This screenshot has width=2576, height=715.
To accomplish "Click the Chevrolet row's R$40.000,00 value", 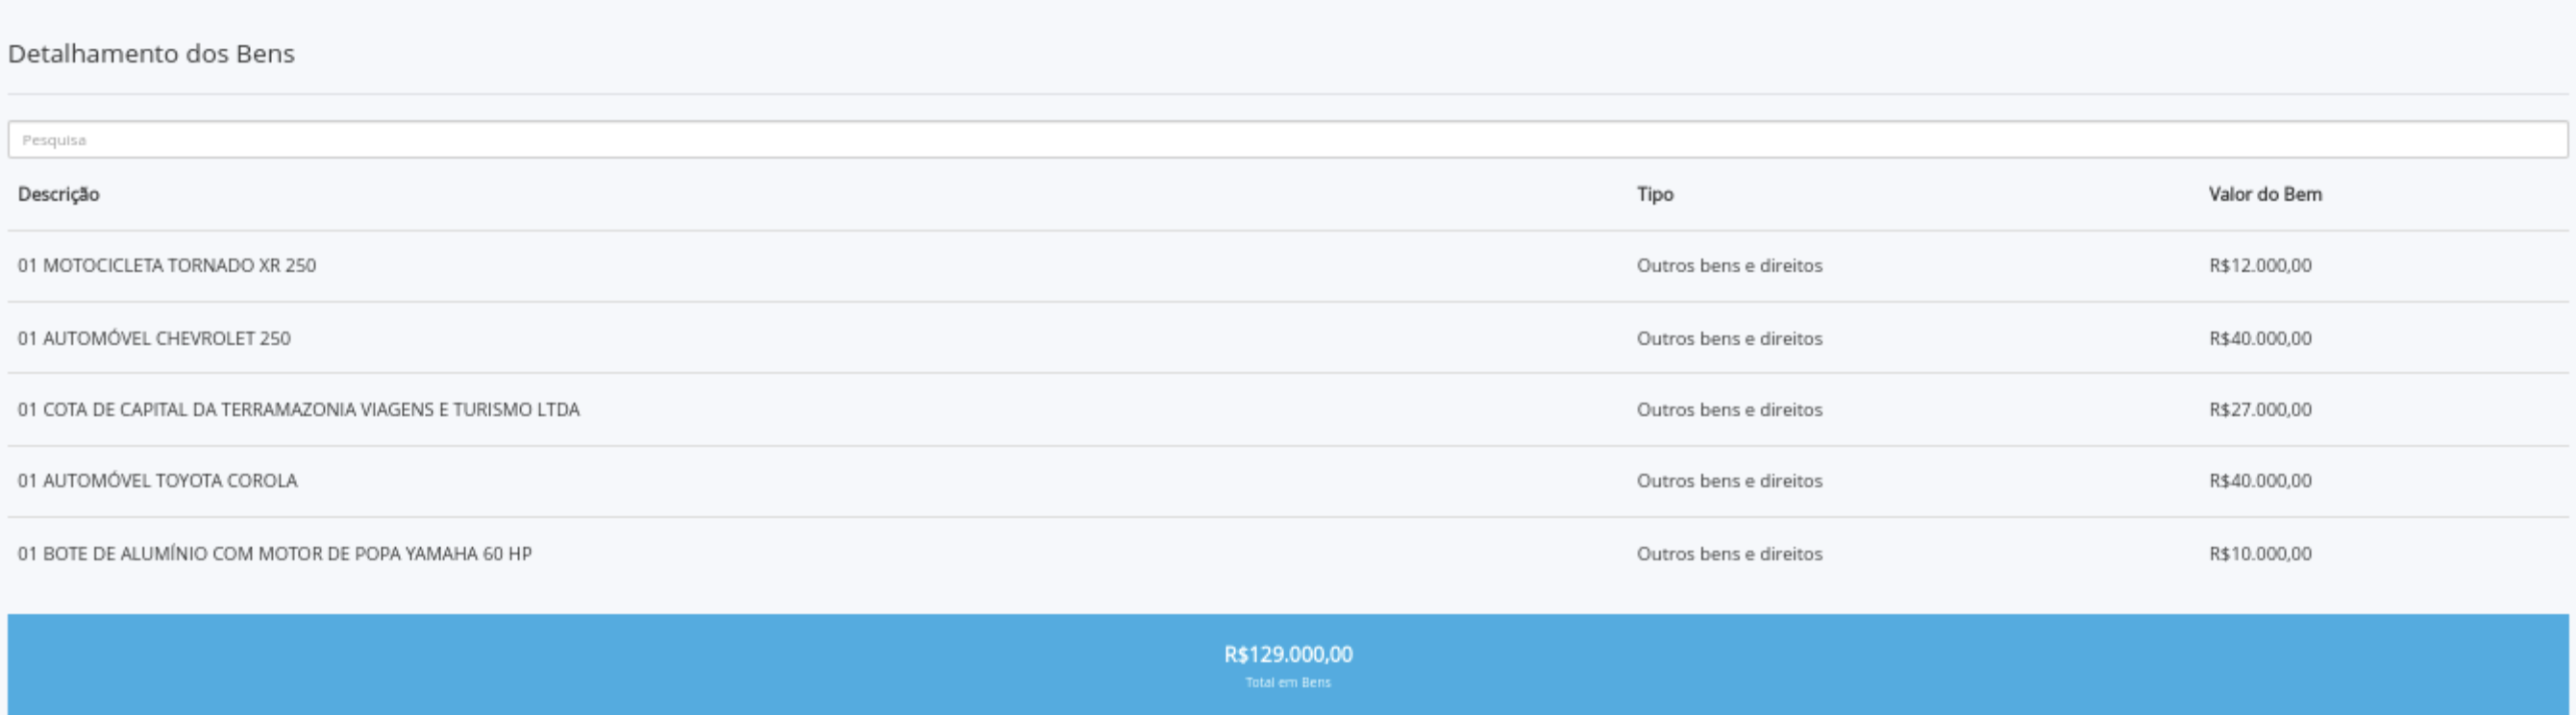I will 2260,339.
